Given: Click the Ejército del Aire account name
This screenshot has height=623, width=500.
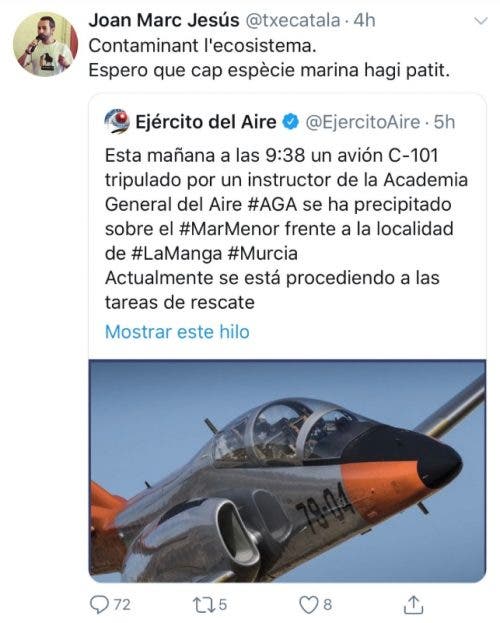Looking at the screenshot, I should coord(206,122).
